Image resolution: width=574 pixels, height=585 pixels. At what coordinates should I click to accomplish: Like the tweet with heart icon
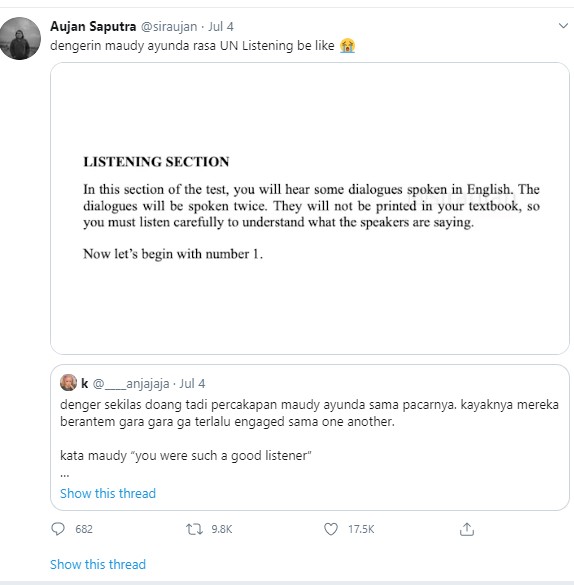pos(331,529)
